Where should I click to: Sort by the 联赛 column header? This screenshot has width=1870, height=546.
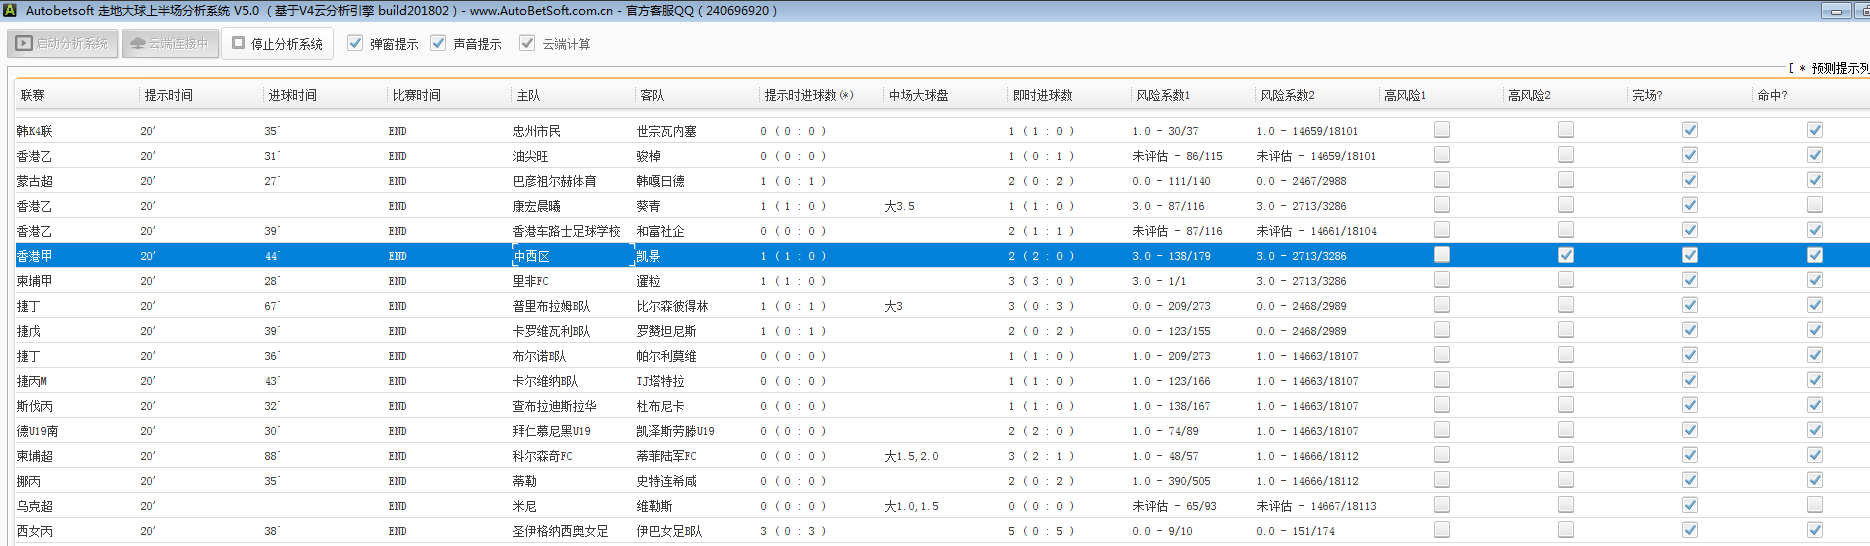[33, 96]
